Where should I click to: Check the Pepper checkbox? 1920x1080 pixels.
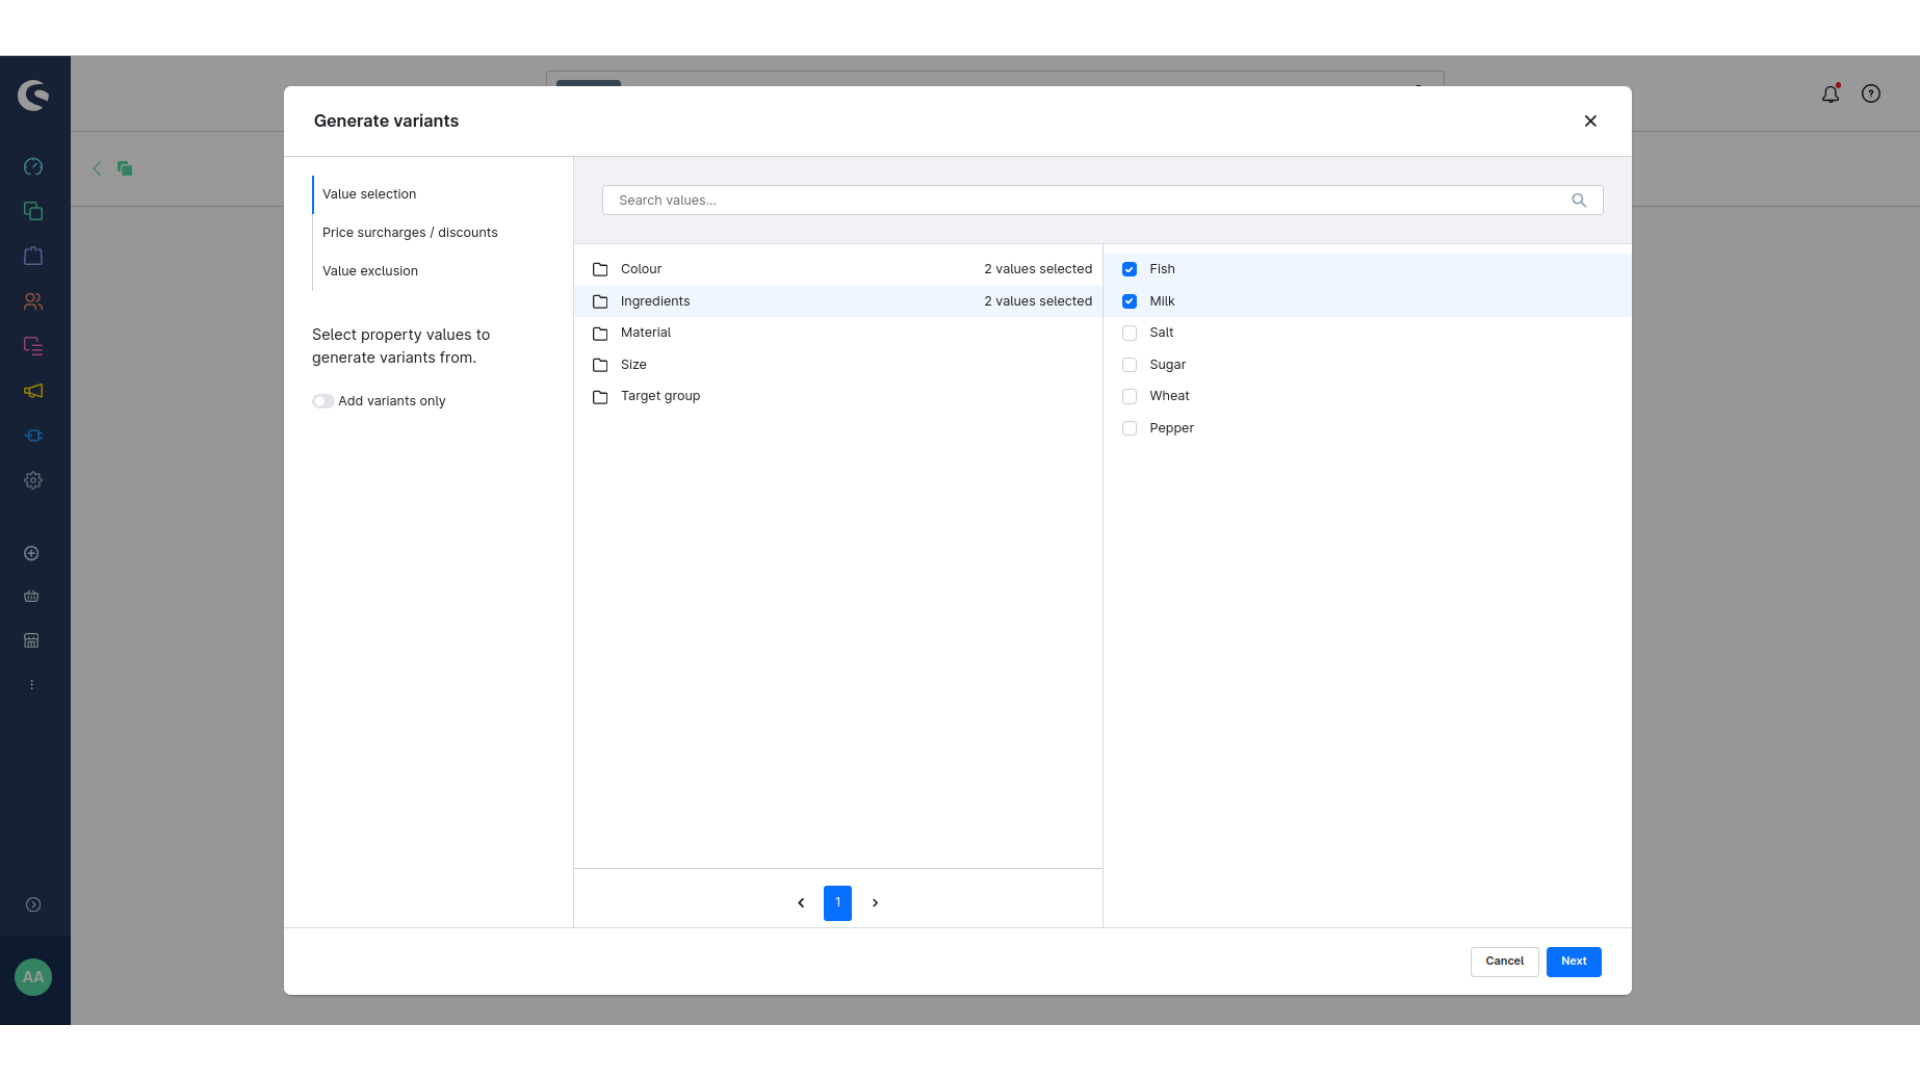[1129, 428]
